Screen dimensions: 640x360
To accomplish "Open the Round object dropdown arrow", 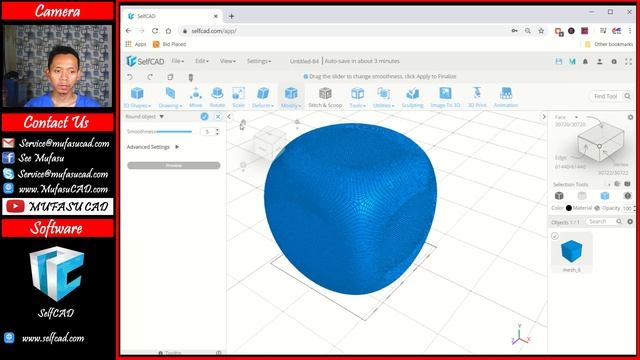I will tap(162, 117).
